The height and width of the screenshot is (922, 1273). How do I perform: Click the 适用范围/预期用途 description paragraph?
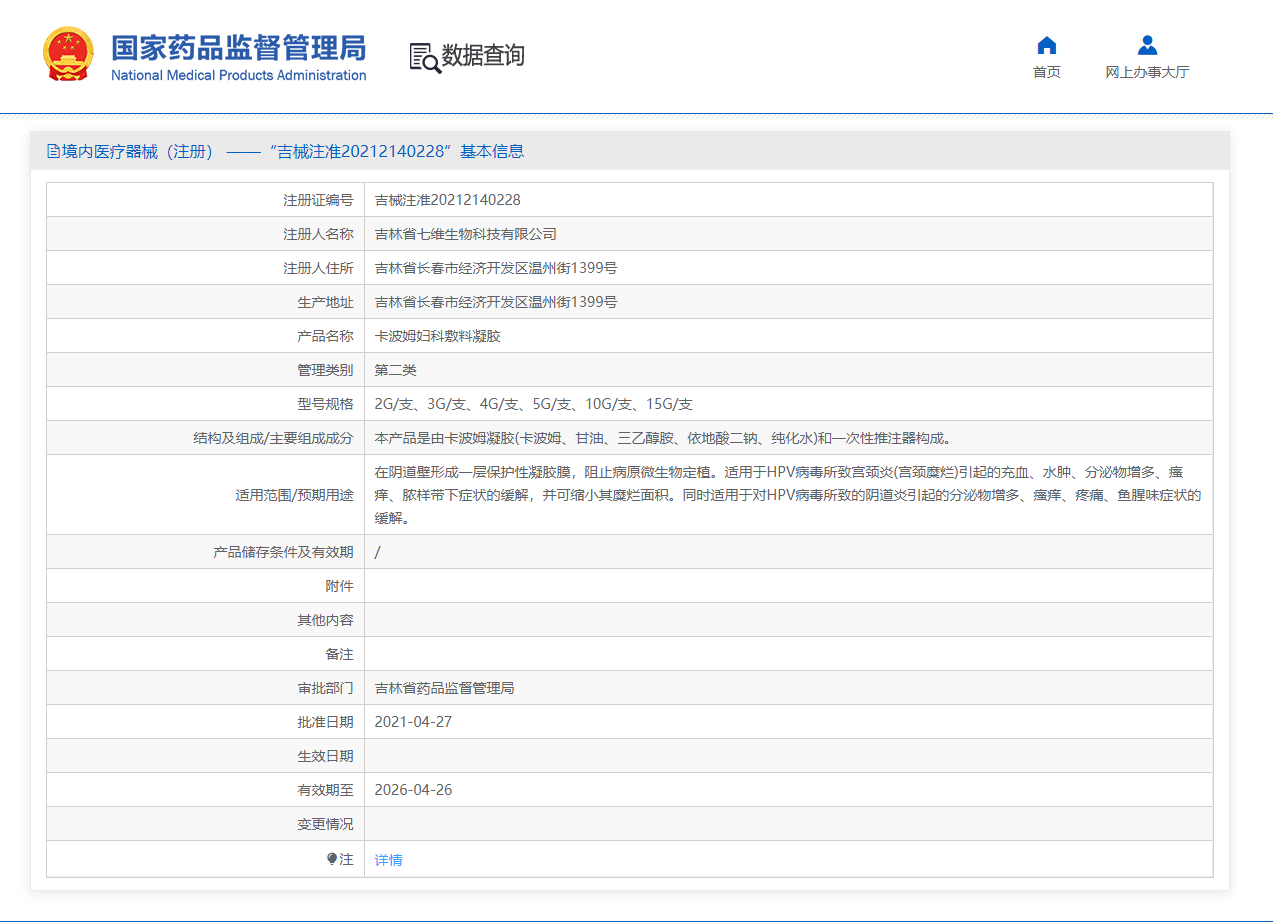pos(788,495)
